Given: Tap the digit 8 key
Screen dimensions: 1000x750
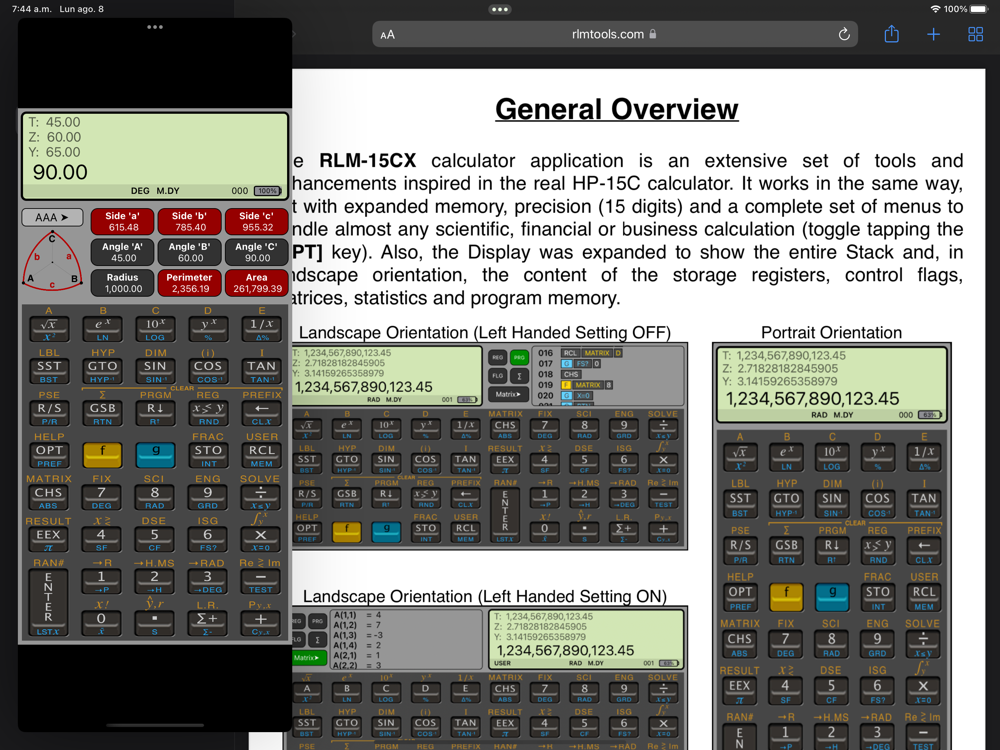Looking at the screenshot, I should (x=155, y=497).
